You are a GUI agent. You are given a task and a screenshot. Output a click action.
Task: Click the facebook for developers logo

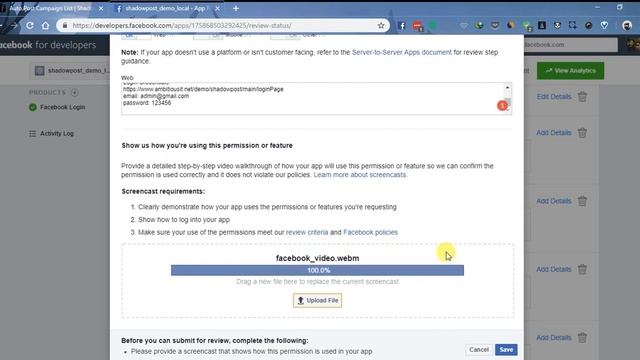coord(48,45)
